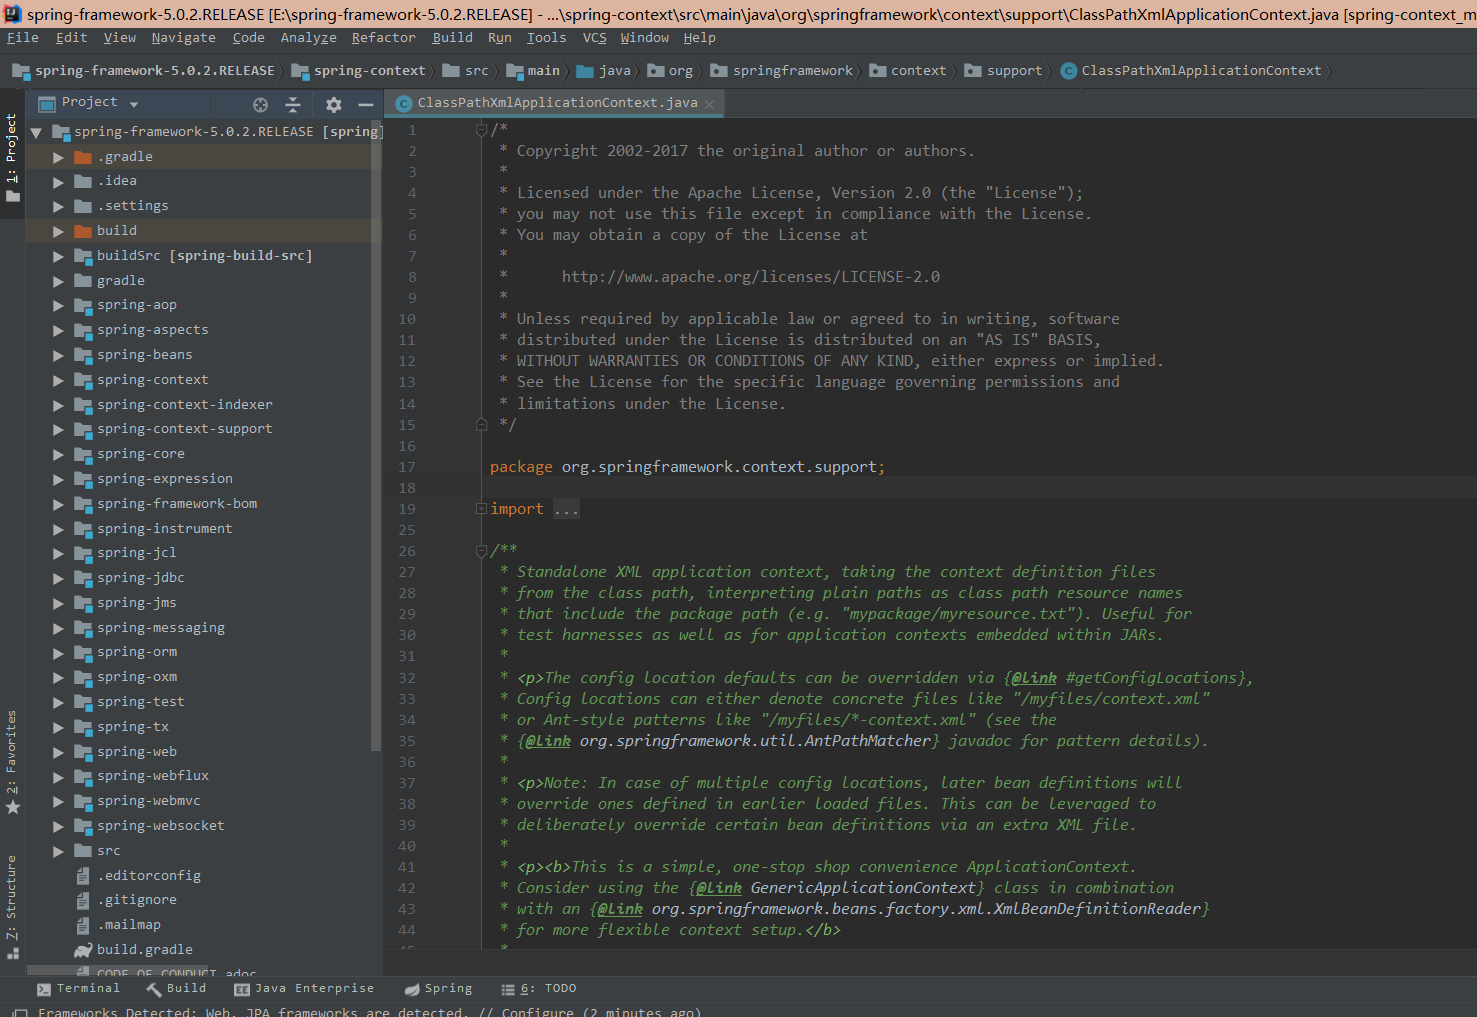
Task: Open the Terminal tool window
Action: (x=78, y=988)
